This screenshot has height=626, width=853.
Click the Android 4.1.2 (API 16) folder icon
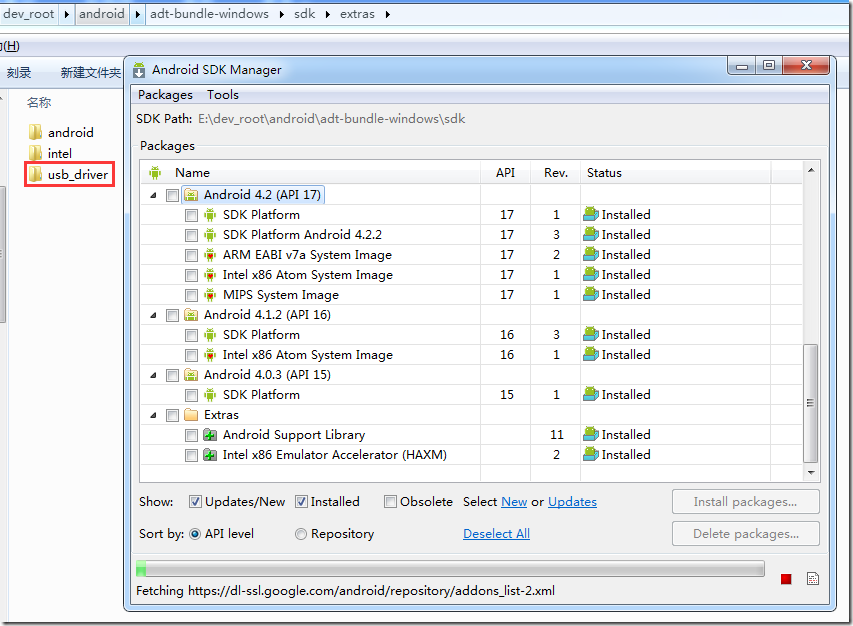click(x=191, y=315)
